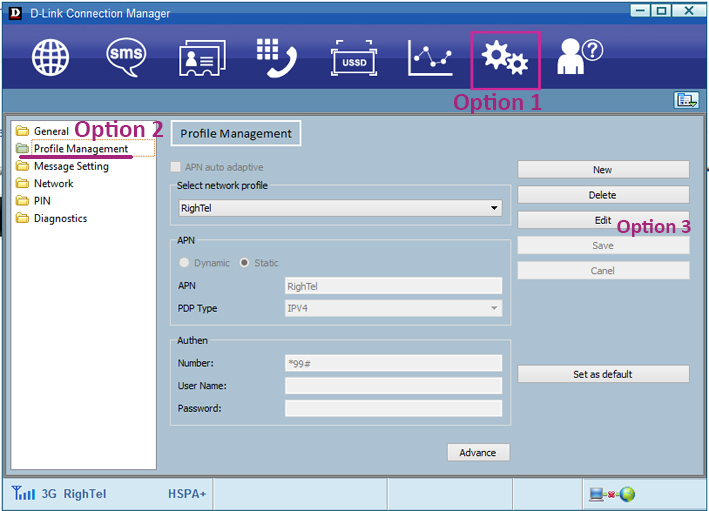Open the statistics graph icon
709x511 pixels.
click(x=430, y=59)
